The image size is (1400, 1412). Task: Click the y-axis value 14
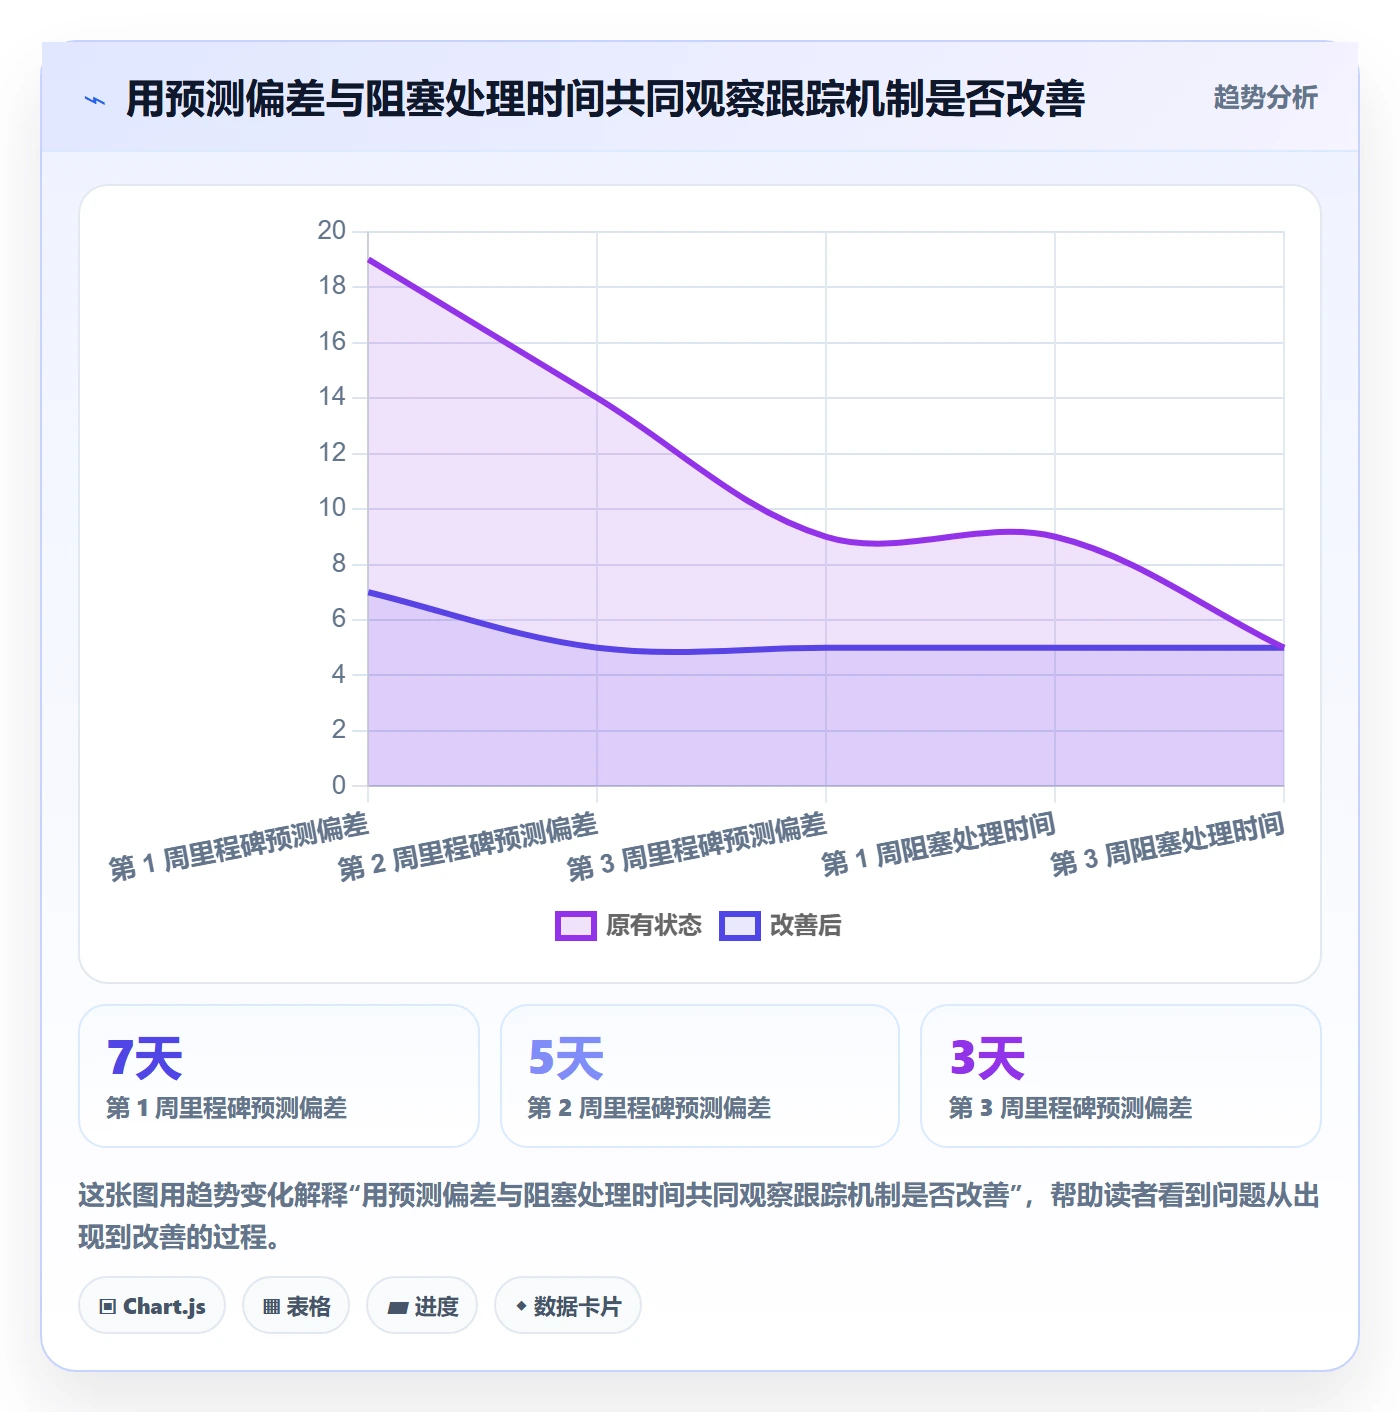332,397
